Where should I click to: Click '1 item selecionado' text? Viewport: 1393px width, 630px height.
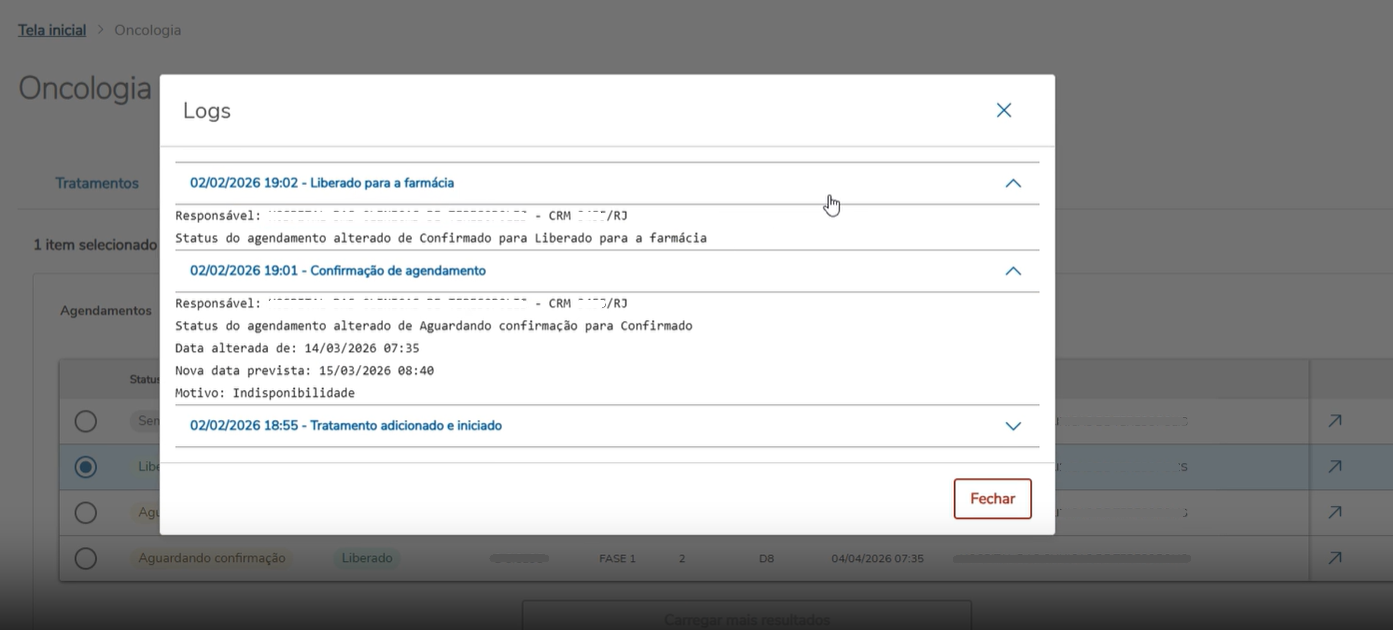click(x=95, y=245)
